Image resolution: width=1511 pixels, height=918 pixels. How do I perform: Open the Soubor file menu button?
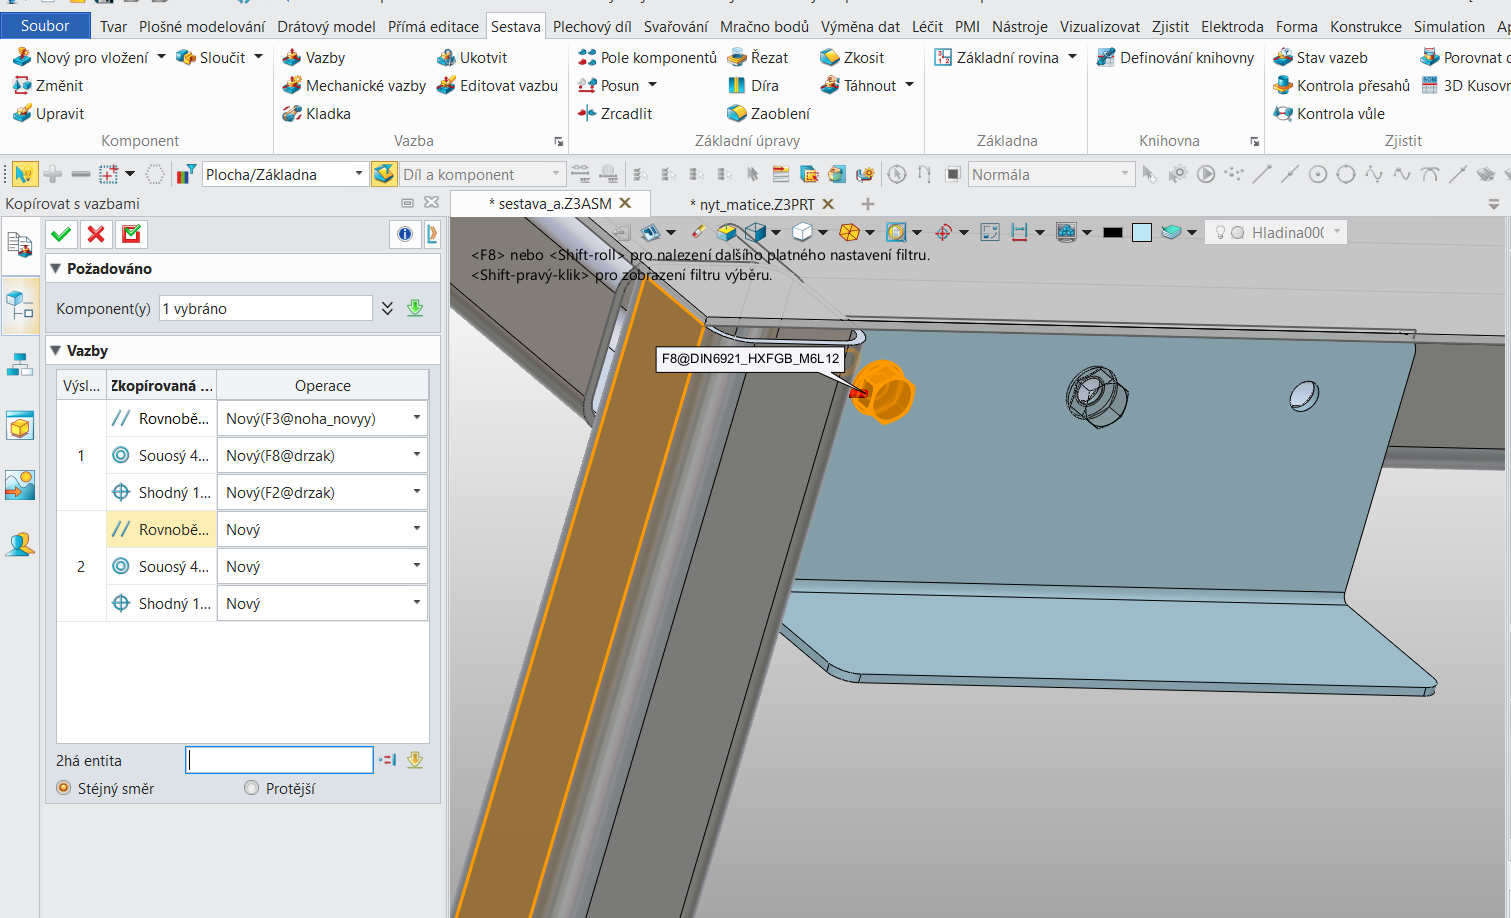point(45,26)
